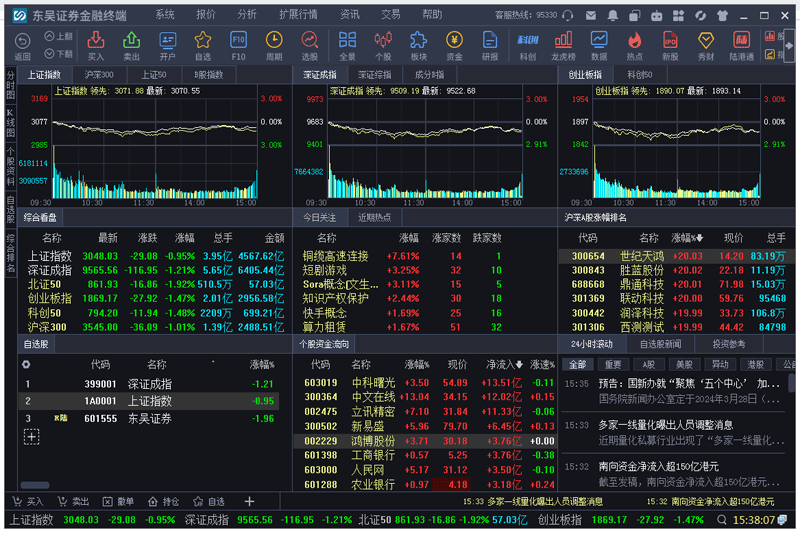Select the 重要 news filter
This screenshot has width=800, height=533.
tap(612, 365)
